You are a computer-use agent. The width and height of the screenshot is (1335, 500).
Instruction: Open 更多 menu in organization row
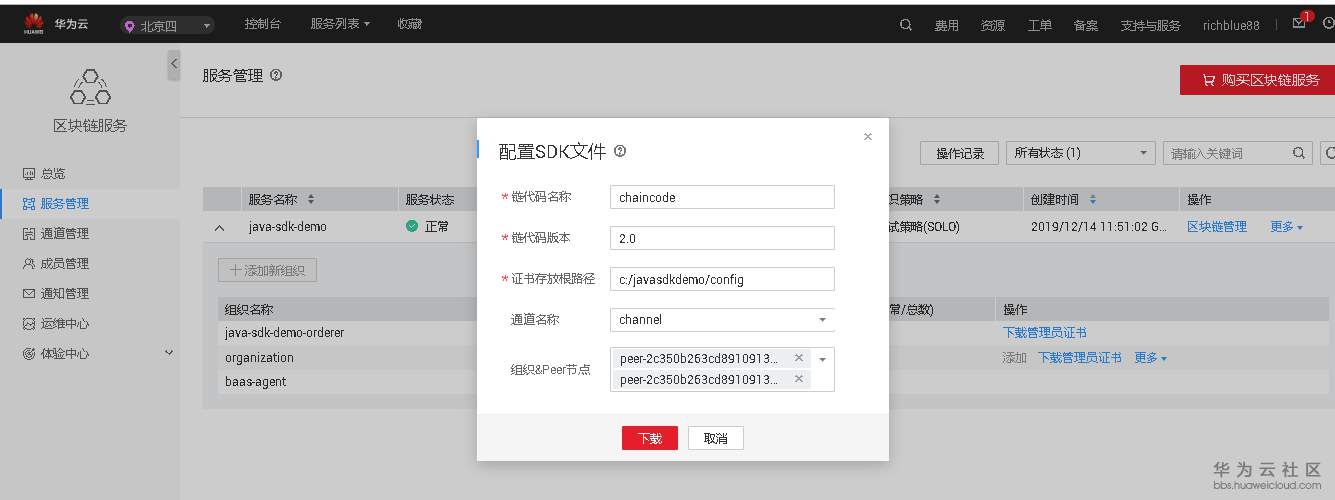(x=1150, y=357)
